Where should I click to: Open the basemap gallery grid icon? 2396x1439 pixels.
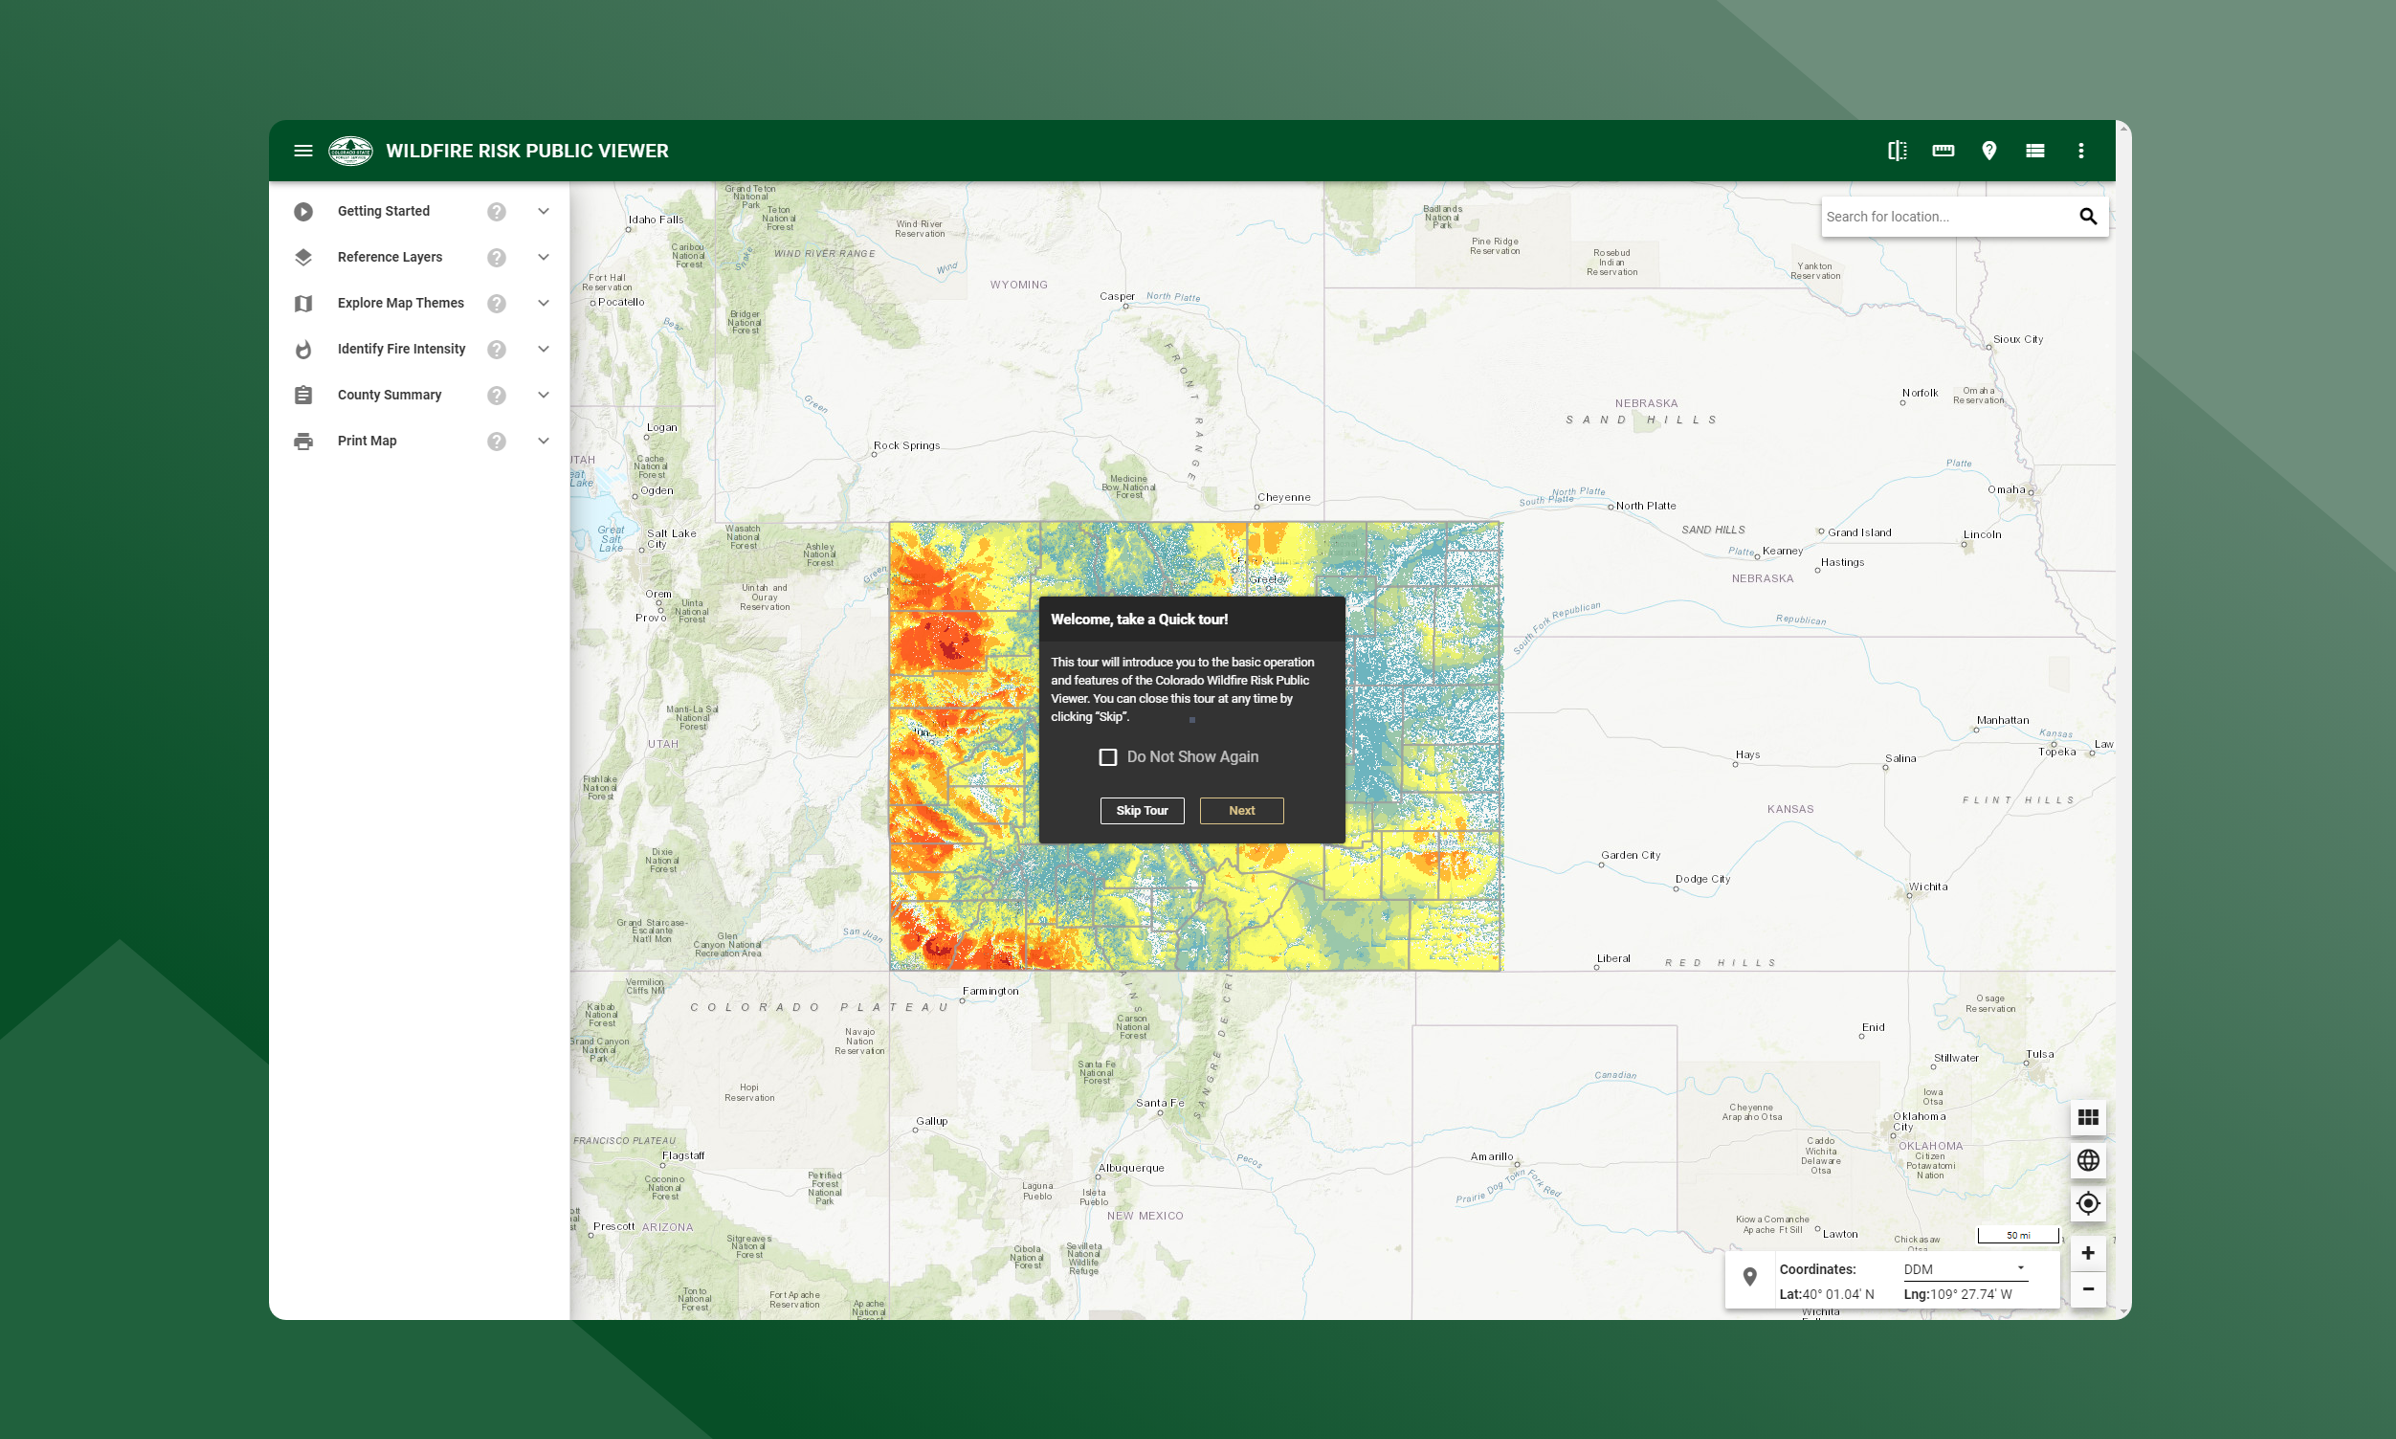point(2087,1117)
